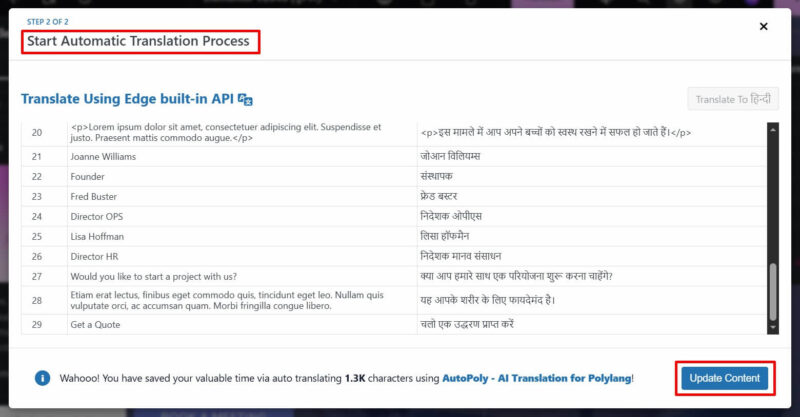Select the 'Get a Quote' source cell

(x=242, y=325)
